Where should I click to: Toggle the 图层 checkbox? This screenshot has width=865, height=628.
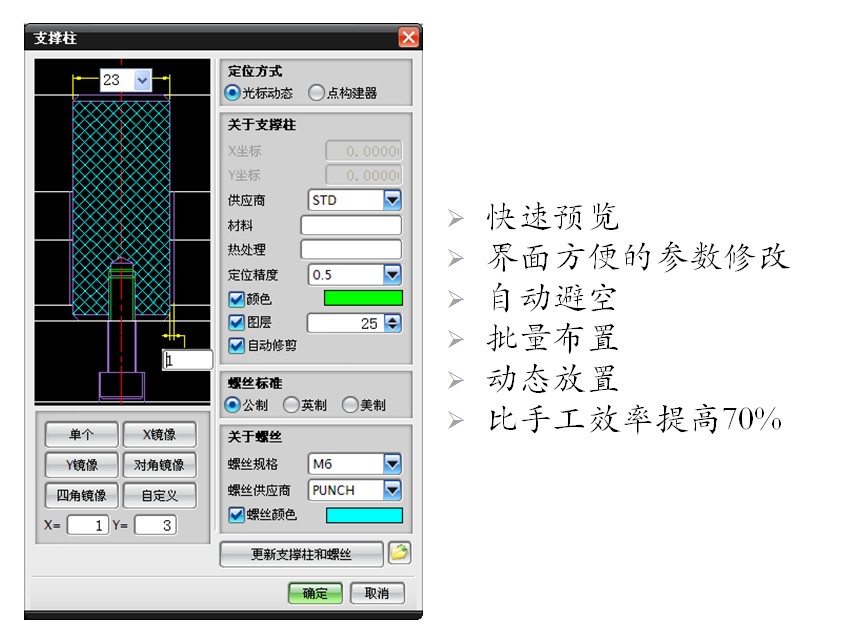[236, 323]
